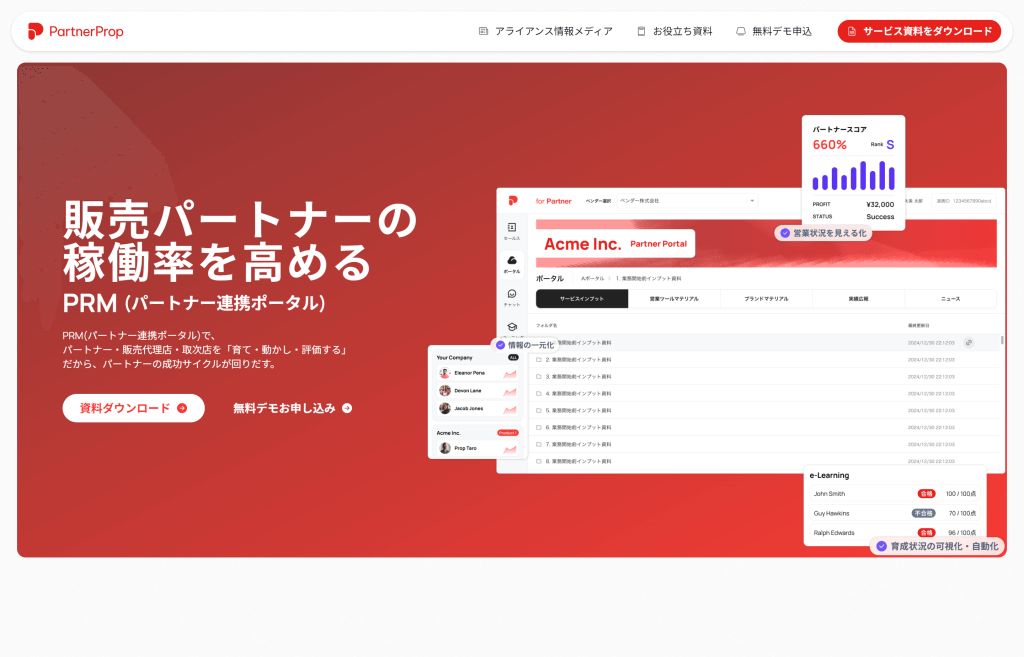Enable the ALL filter in the Your Company widget
This screenshot has height=657, width=1024.
pos(514,357)
